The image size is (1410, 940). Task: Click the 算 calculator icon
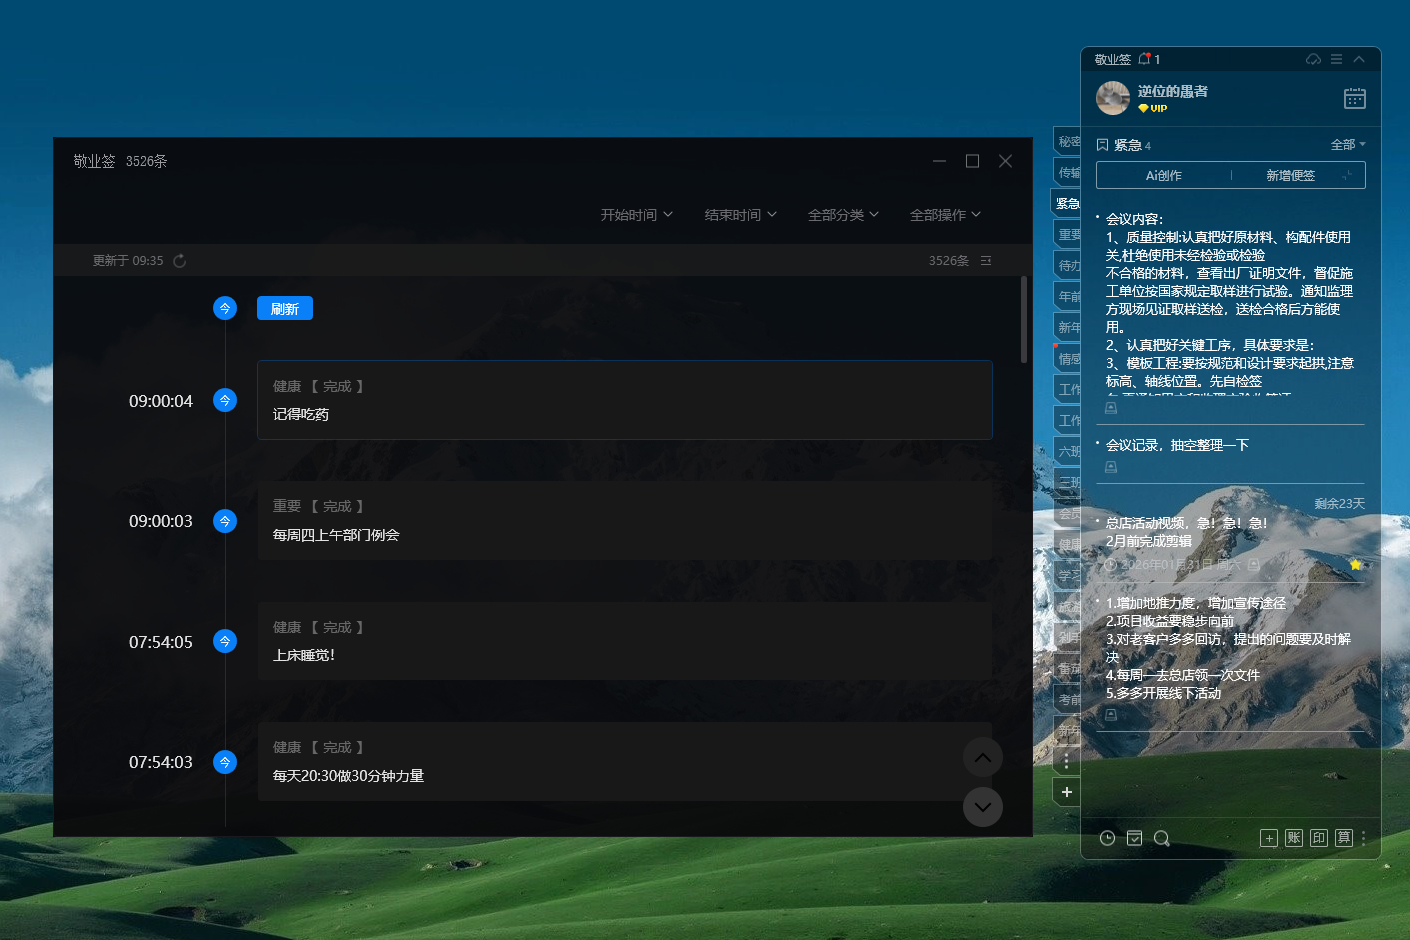tap(1343, 838)
